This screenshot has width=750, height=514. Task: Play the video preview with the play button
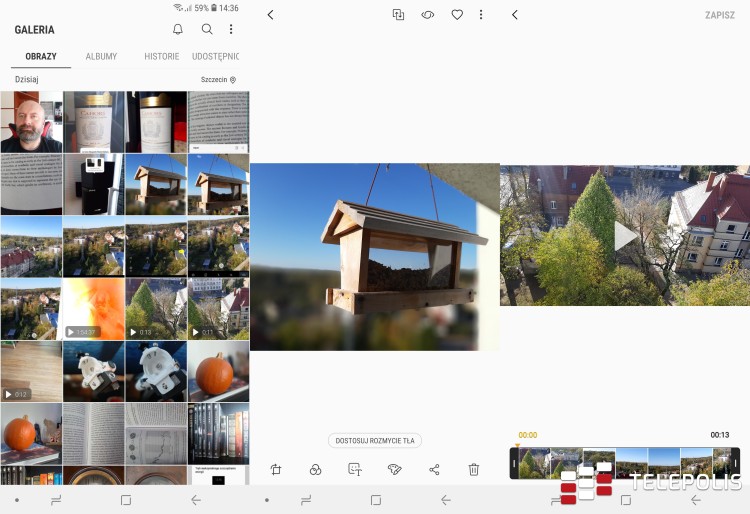(625, 236)
